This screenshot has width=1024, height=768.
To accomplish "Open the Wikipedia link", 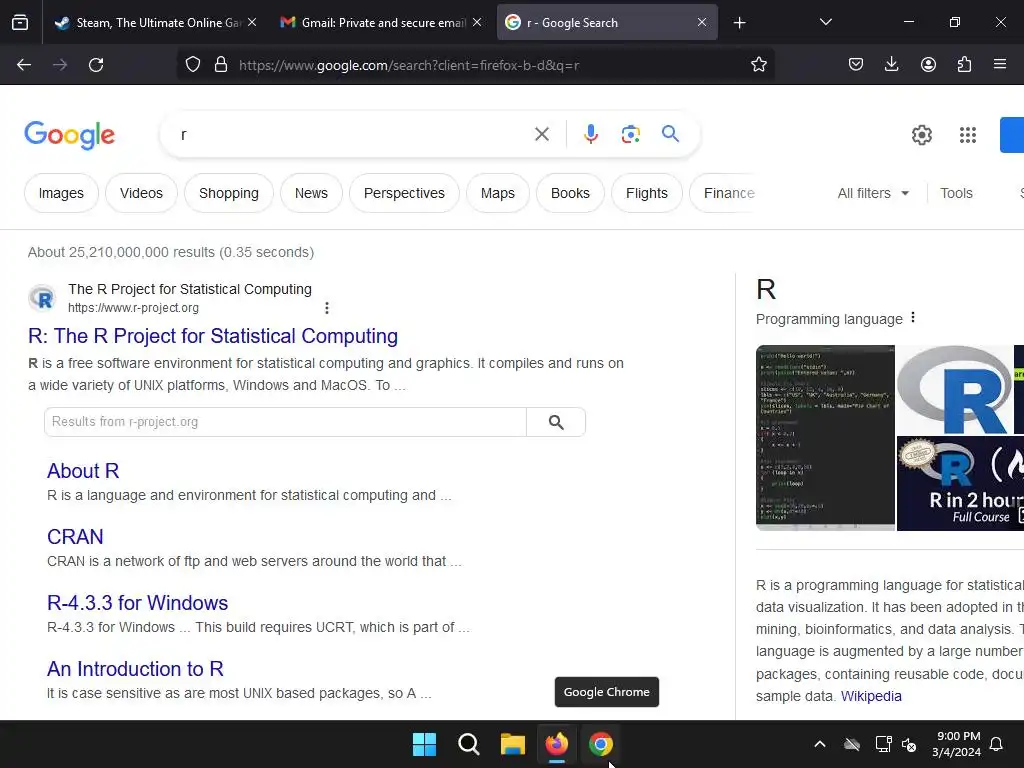I will (871, 696).
